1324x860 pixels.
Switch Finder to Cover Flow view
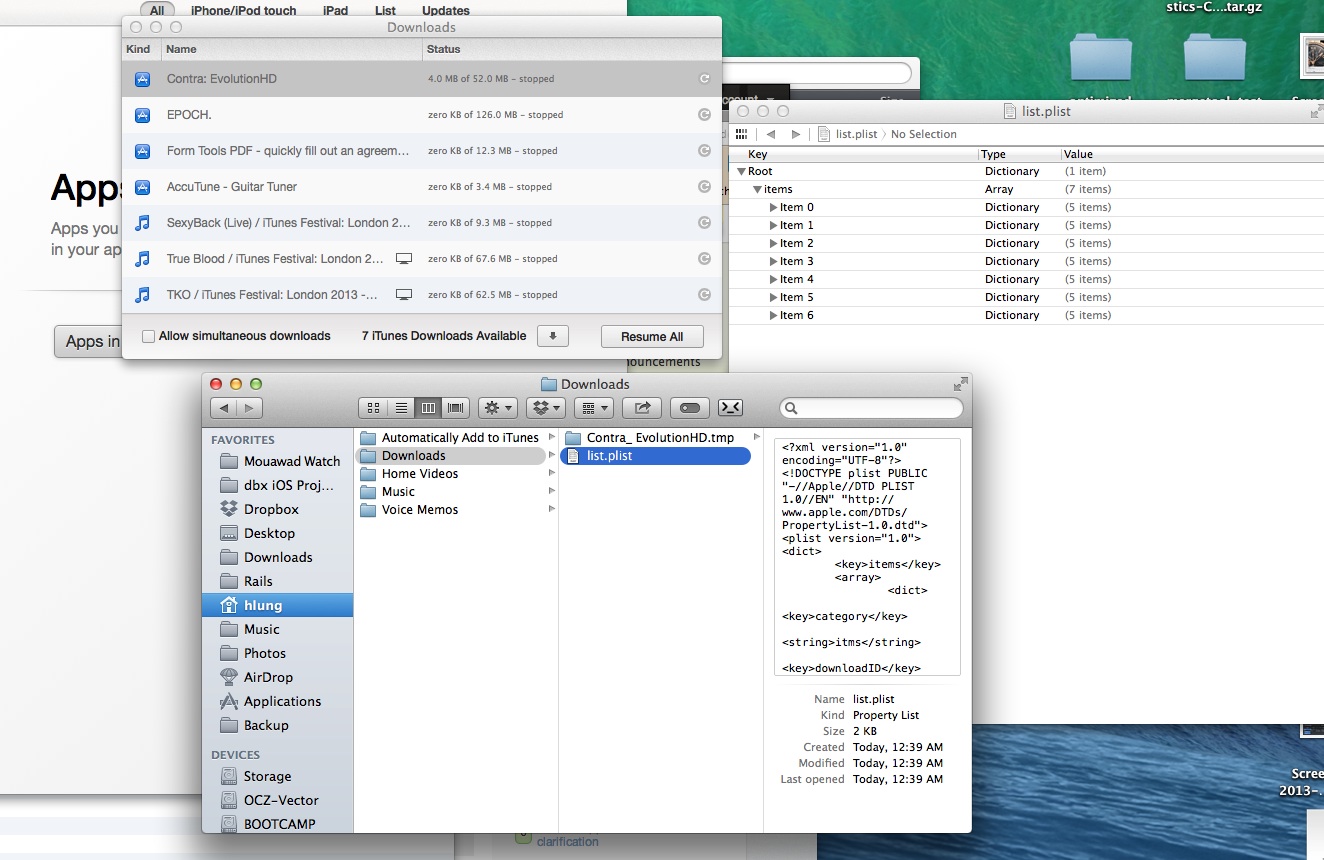[456, 408]
